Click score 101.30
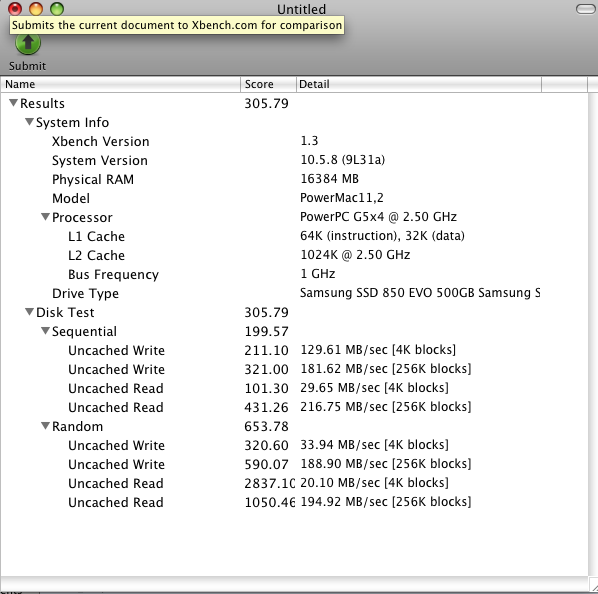598x594 pixels. (x=266, y=388)
